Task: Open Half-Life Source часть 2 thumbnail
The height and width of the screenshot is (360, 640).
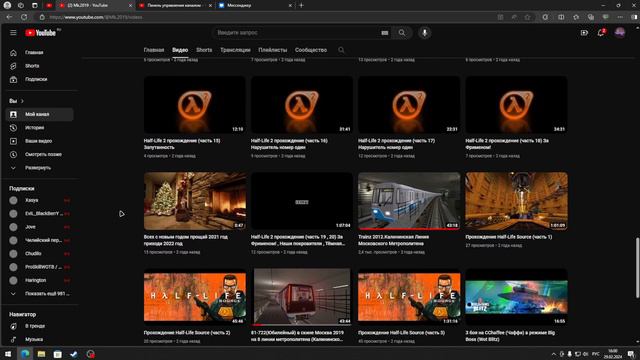Action: click(195, 297)
